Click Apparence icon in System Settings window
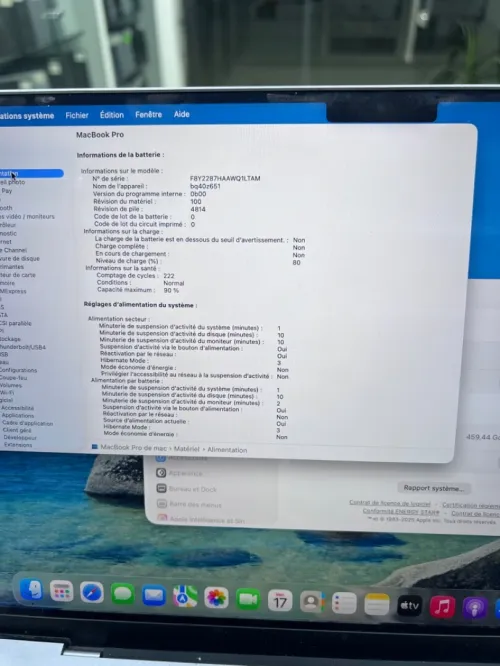The image size is (500, 666). (x=161, y=473)
